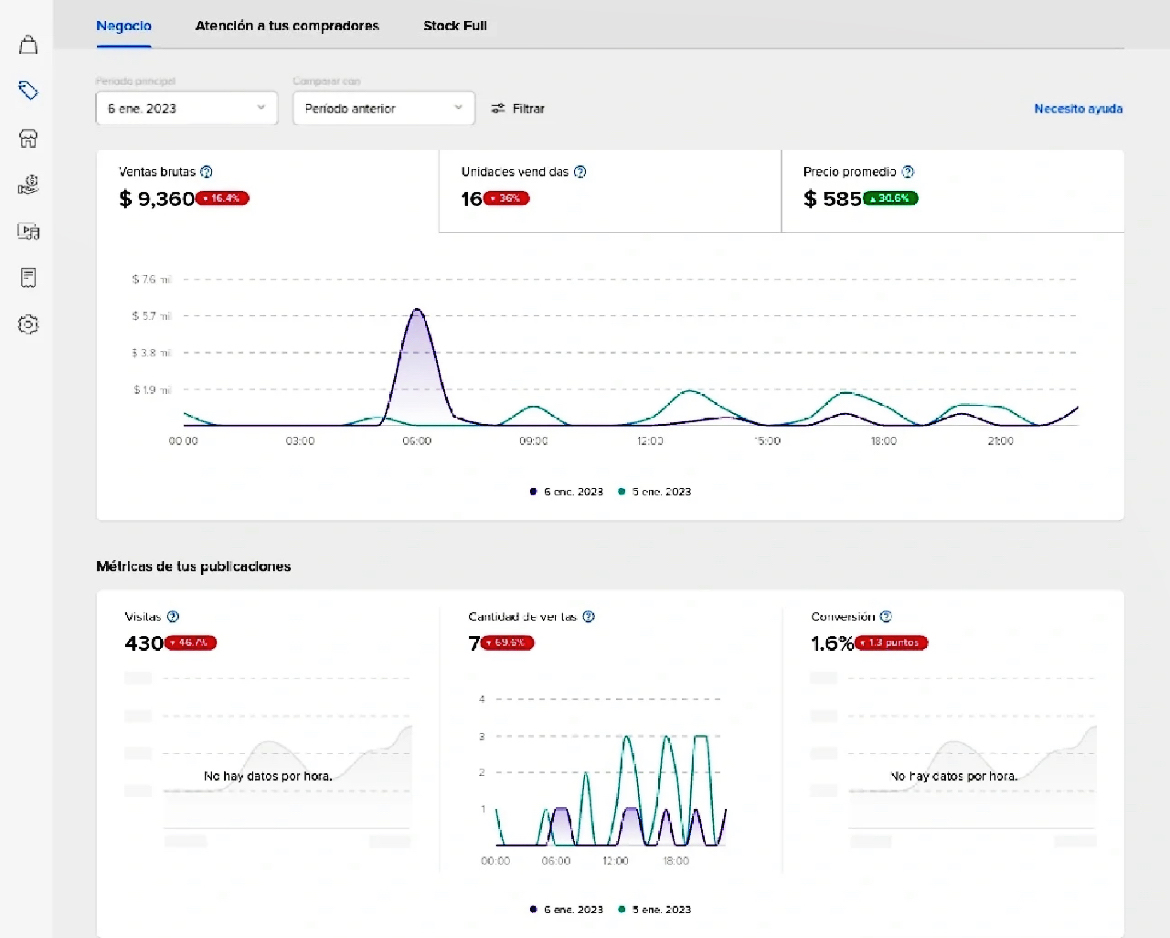The image size is (1170, 938).
Task: Switch to the Stock Full tab
Action: coord(455,25)
